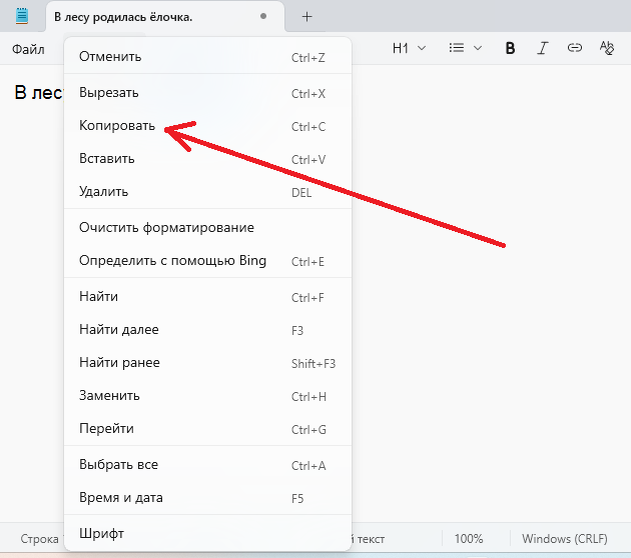Select Определить с помощью Bing
631x558 pixels.
(x=208, y=261)
